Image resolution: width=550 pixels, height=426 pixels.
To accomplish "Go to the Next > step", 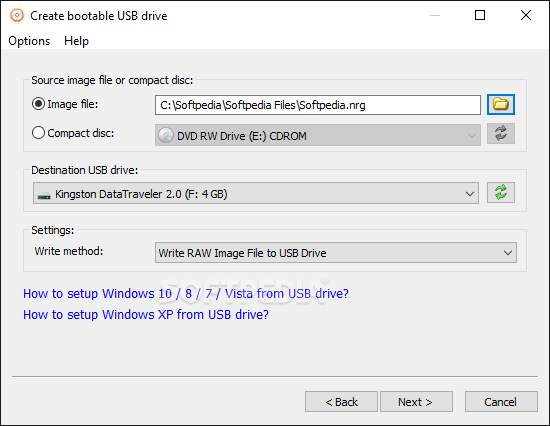I will pos(416,401).
